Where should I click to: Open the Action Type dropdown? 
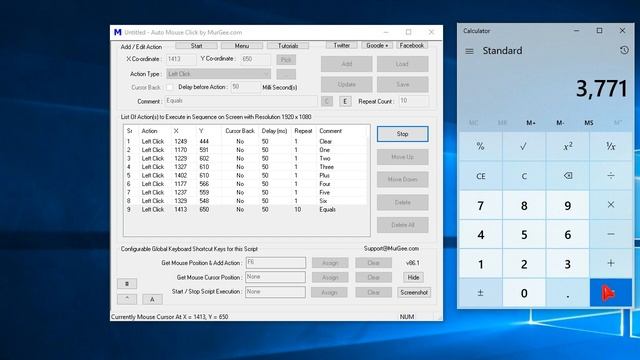pos(218,74)
